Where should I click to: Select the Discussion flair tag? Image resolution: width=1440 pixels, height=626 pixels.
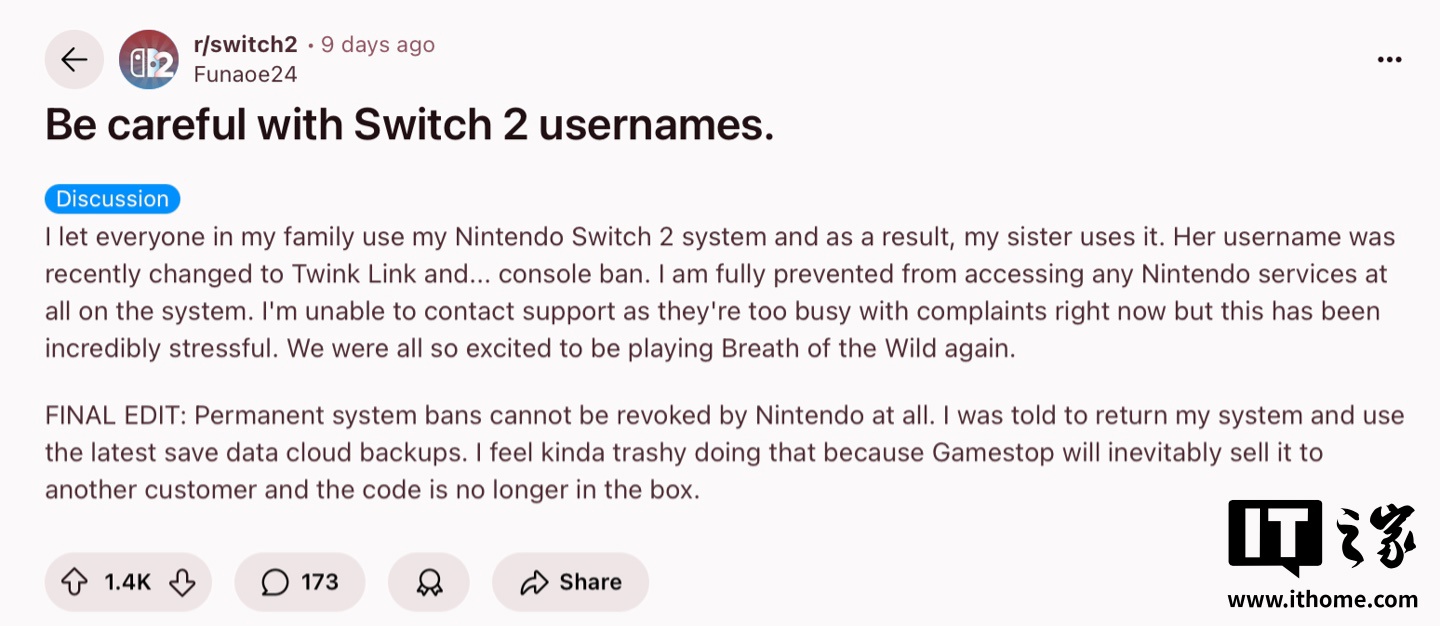(x=112, y=199)
